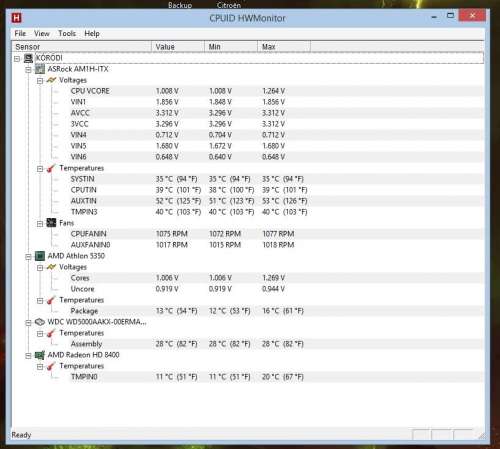Minimize the HWMonitor window
This screenshot has height=449, width=500.
pos(434,16)
